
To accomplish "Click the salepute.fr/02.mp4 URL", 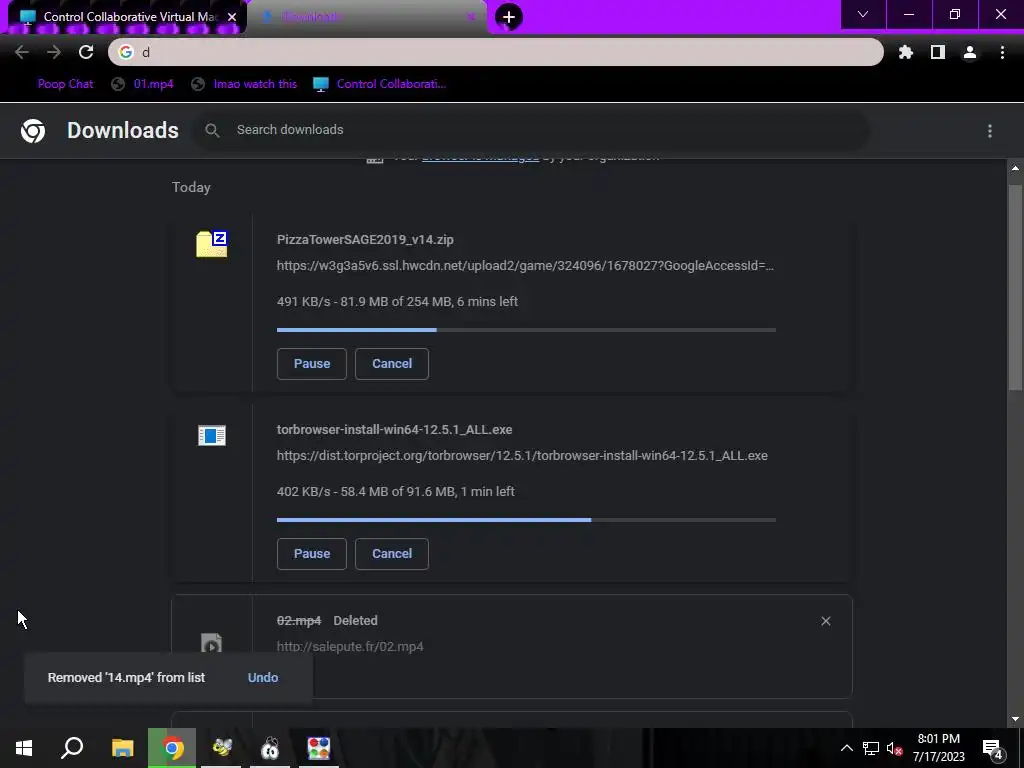I will pyautogui.click(x=350, y=647).
